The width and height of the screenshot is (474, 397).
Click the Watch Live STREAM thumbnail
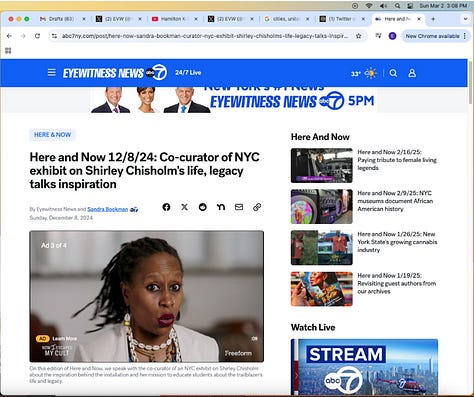tap(364, 367)
